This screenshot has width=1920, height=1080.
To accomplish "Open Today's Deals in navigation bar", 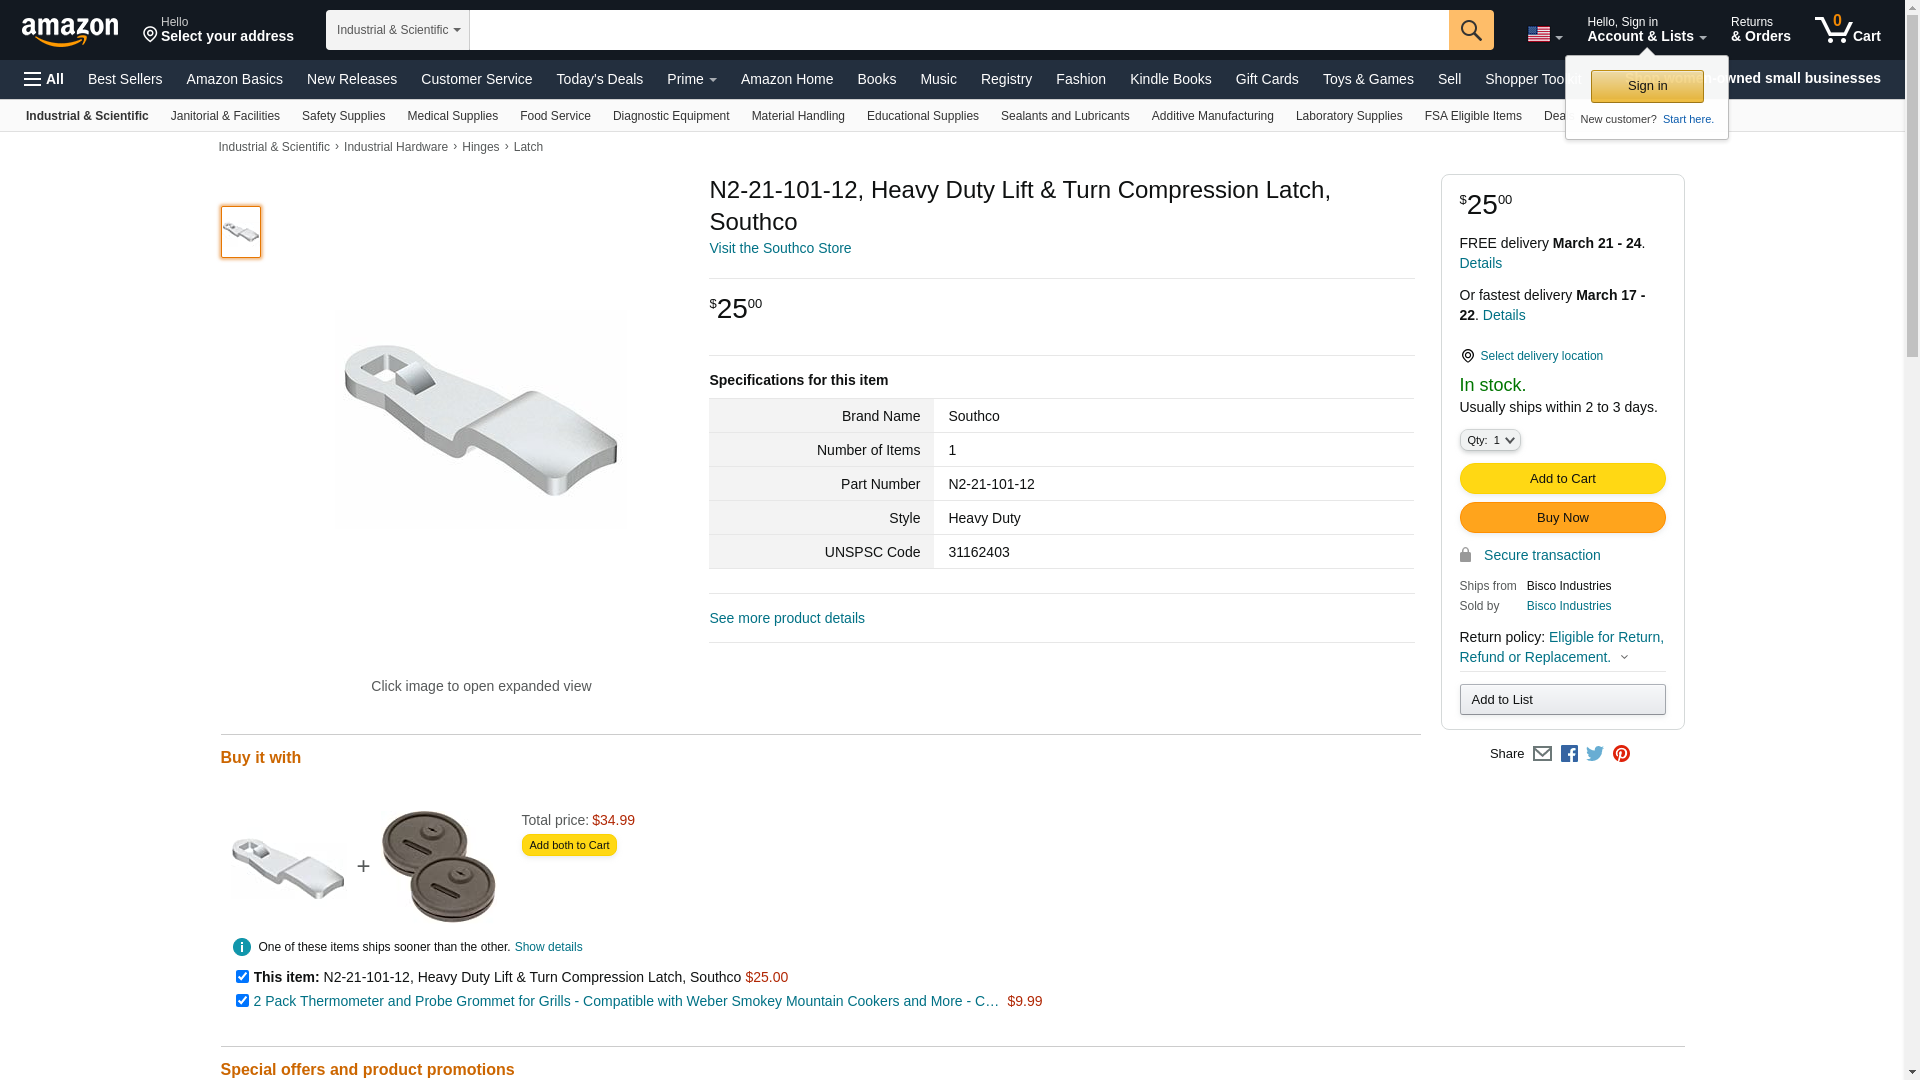I will 599,79.
